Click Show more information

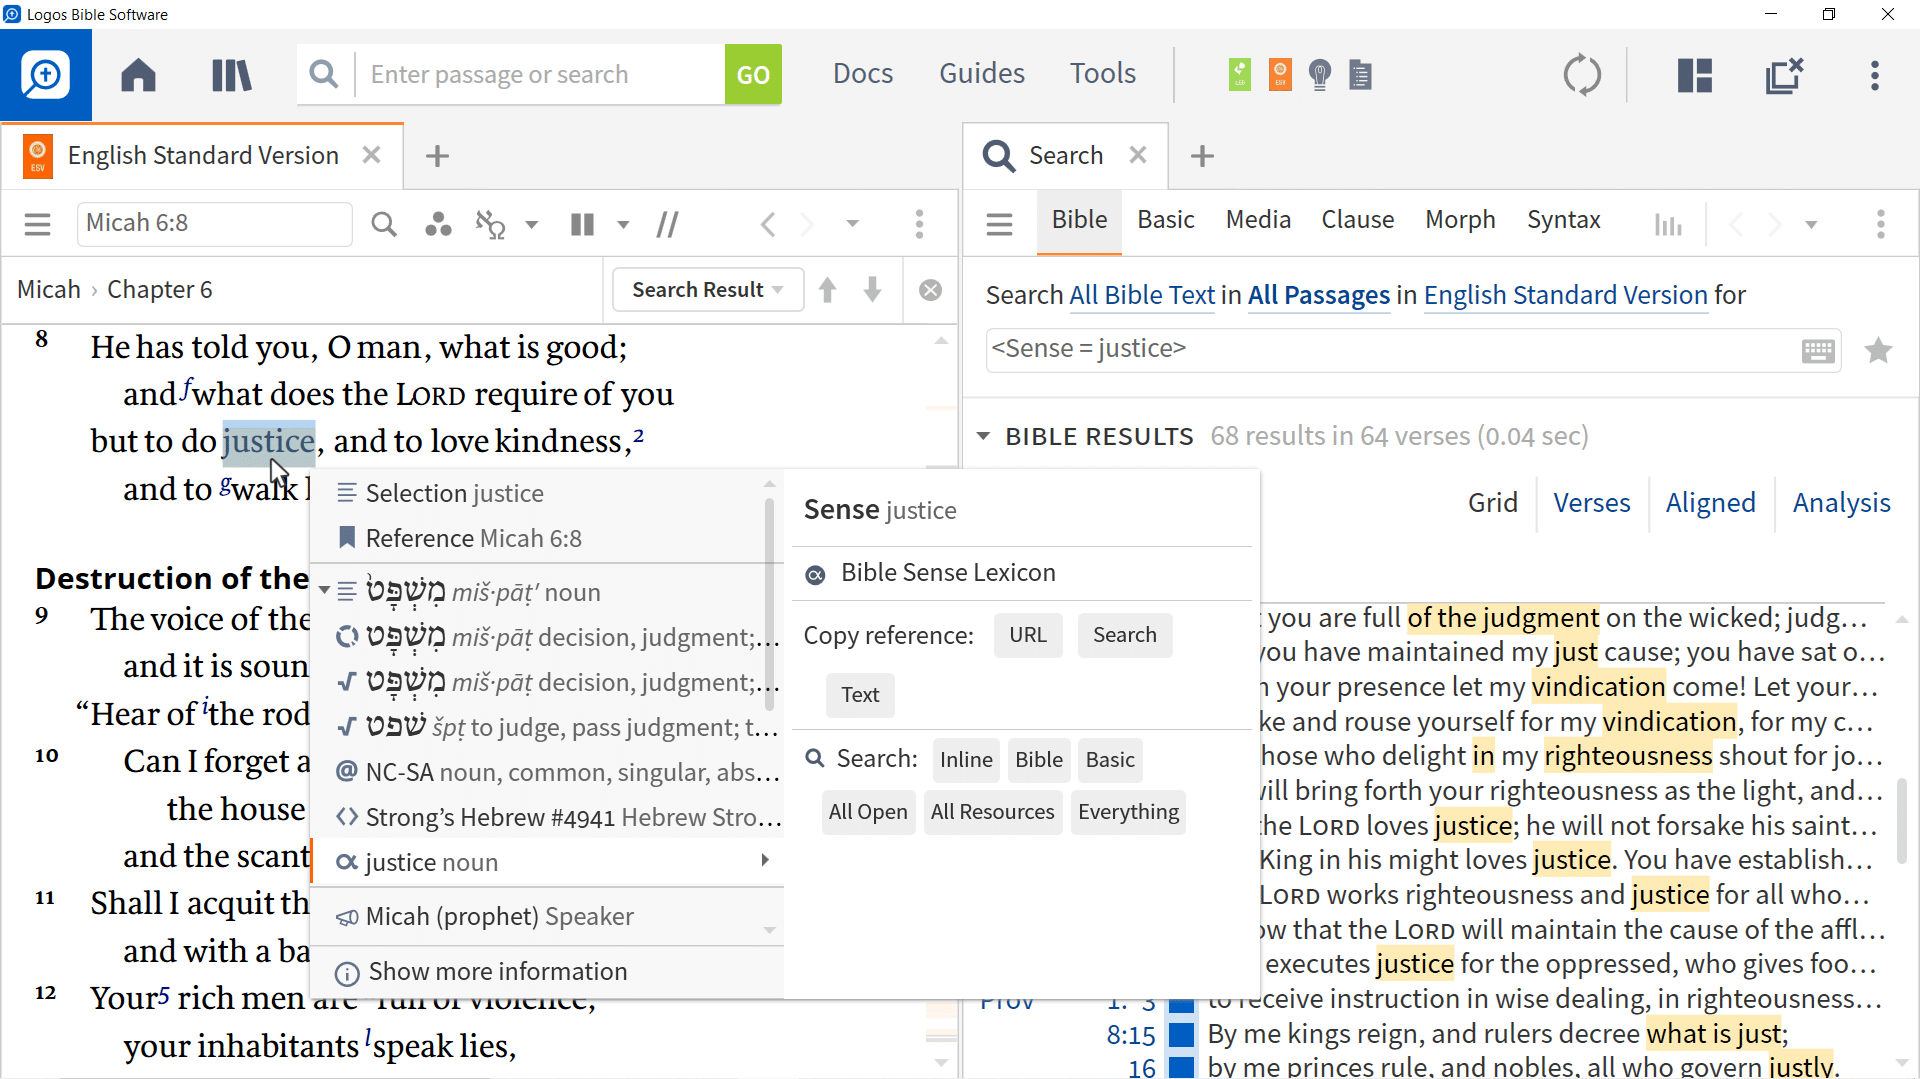[x=546, y=971]
